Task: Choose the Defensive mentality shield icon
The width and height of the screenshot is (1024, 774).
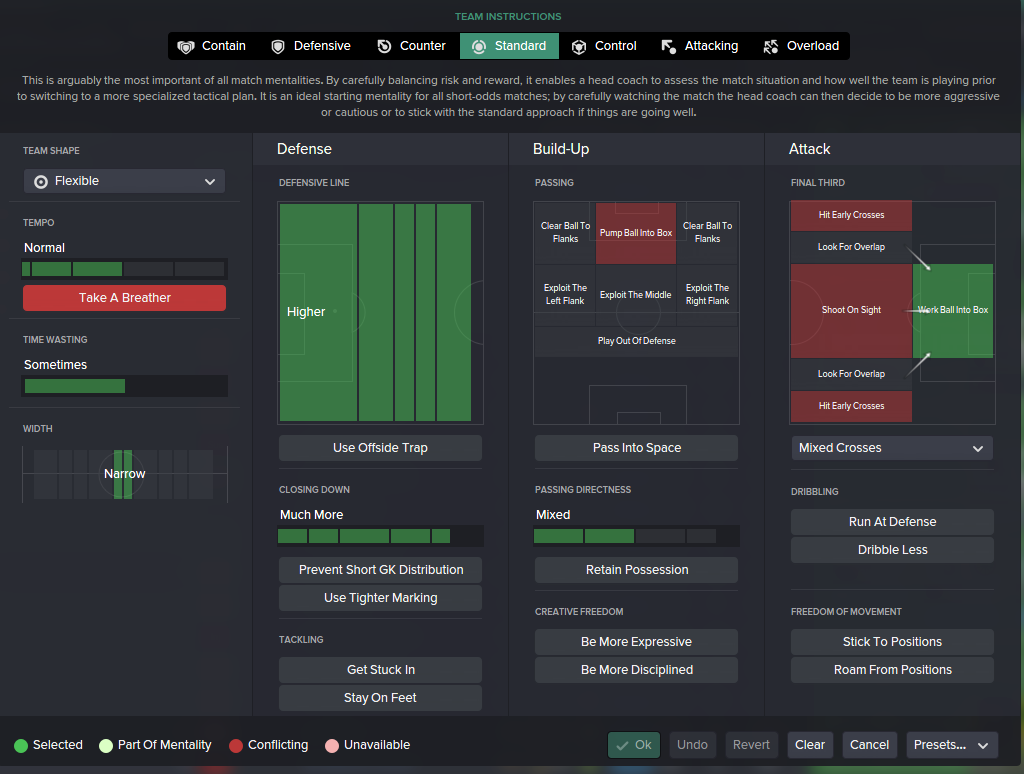Action: tap(278, 46)
